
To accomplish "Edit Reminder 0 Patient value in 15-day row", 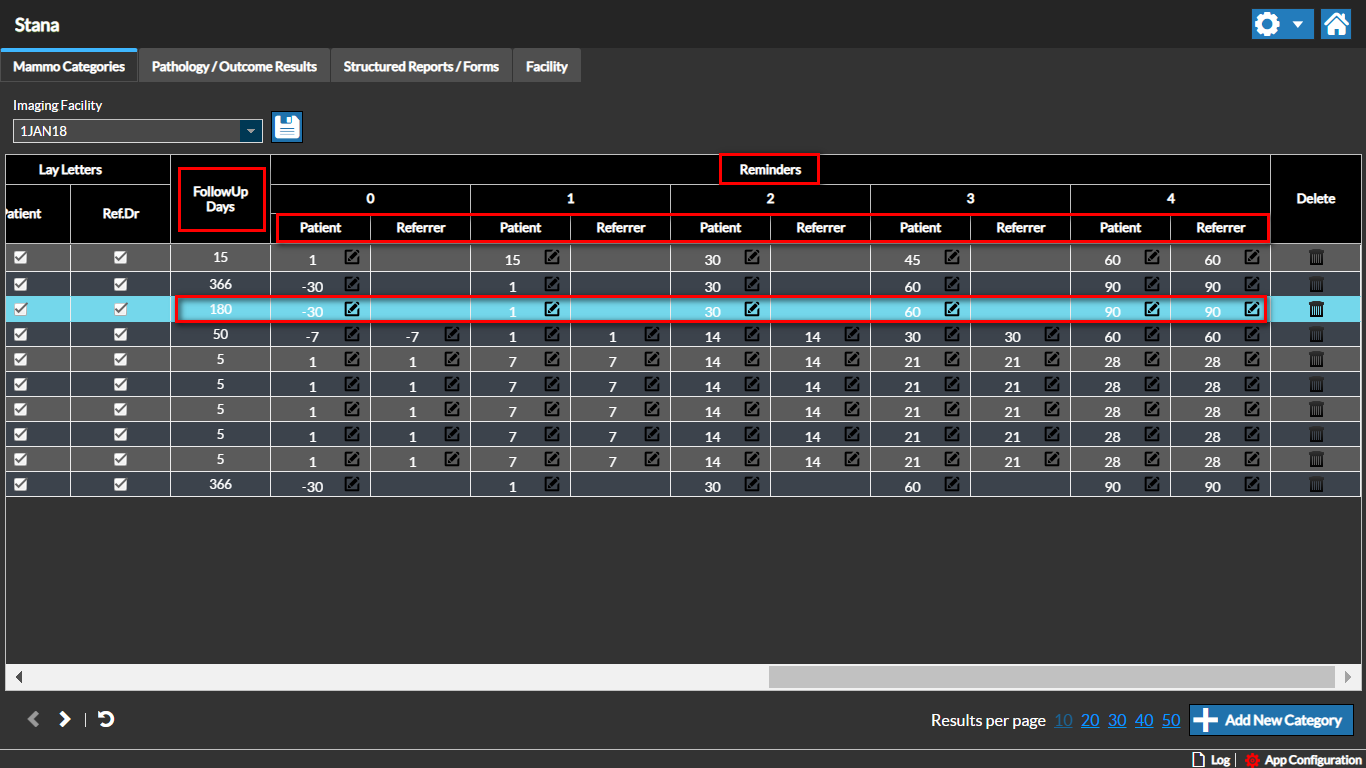I will tap(352, 258).
